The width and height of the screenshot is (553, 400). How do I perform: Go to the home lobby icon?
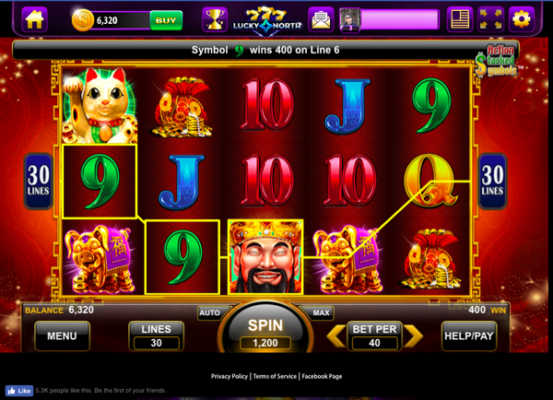click(x=35, y=20)
